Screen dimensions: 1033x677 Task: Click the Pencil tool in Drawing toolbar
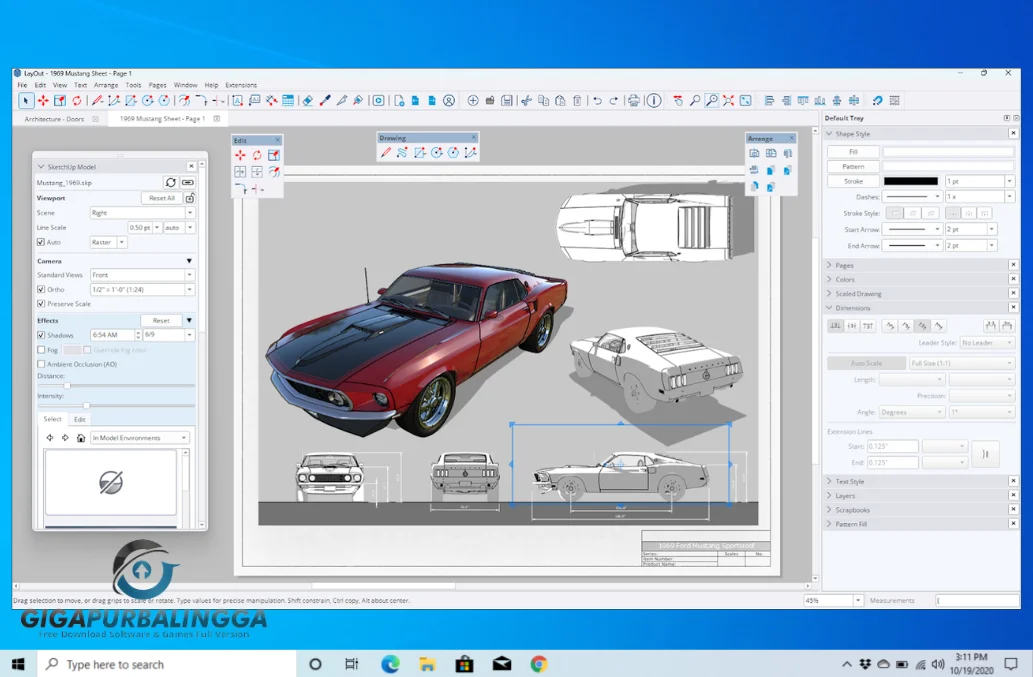tap(386, 153)
